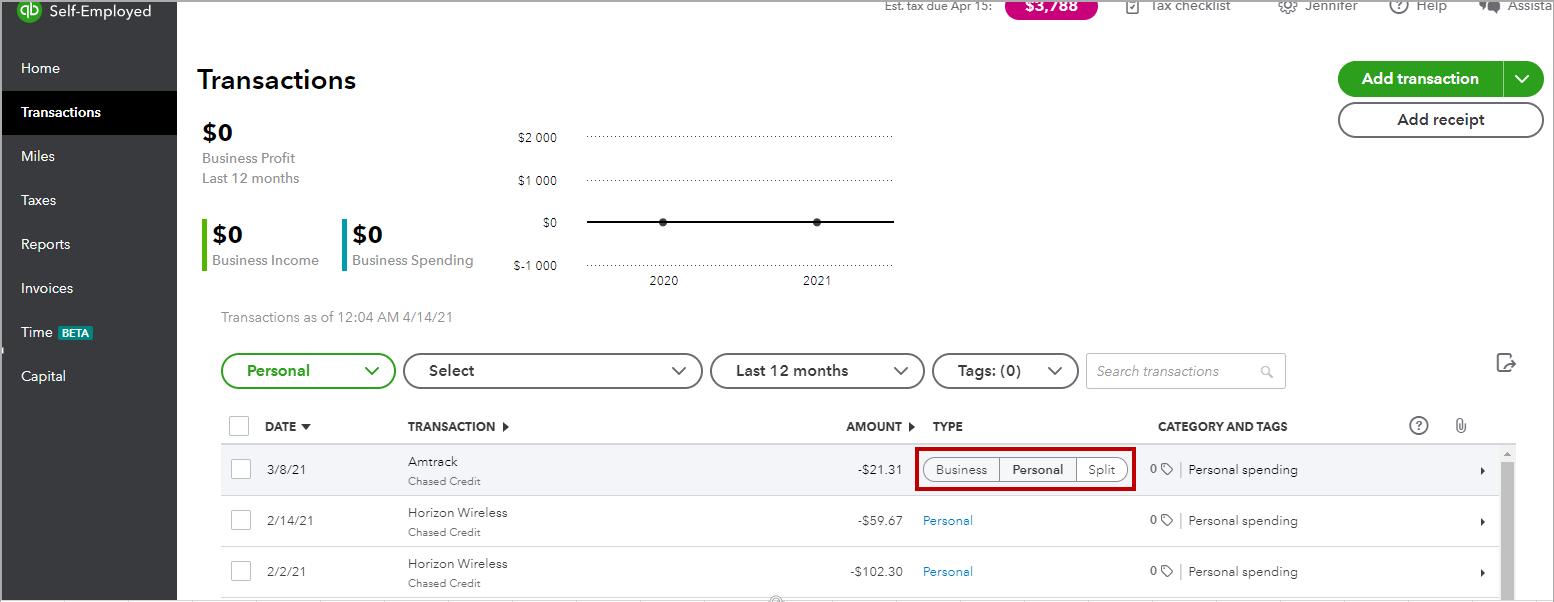Open the Miles page from the sidebar
The image size is (1554, 602).
[x=37, y=155]
